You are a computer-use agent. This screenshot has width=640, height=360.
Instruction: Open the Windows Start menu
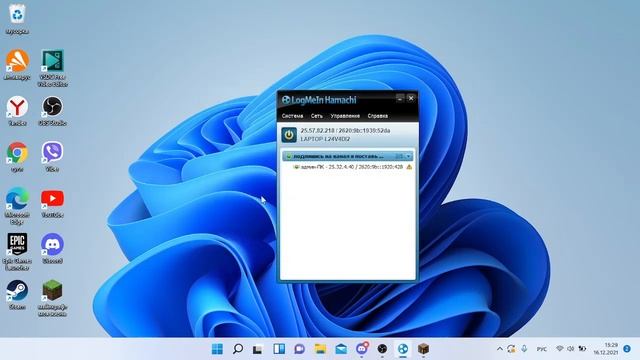pyautogui.click(x=217, y=349)
